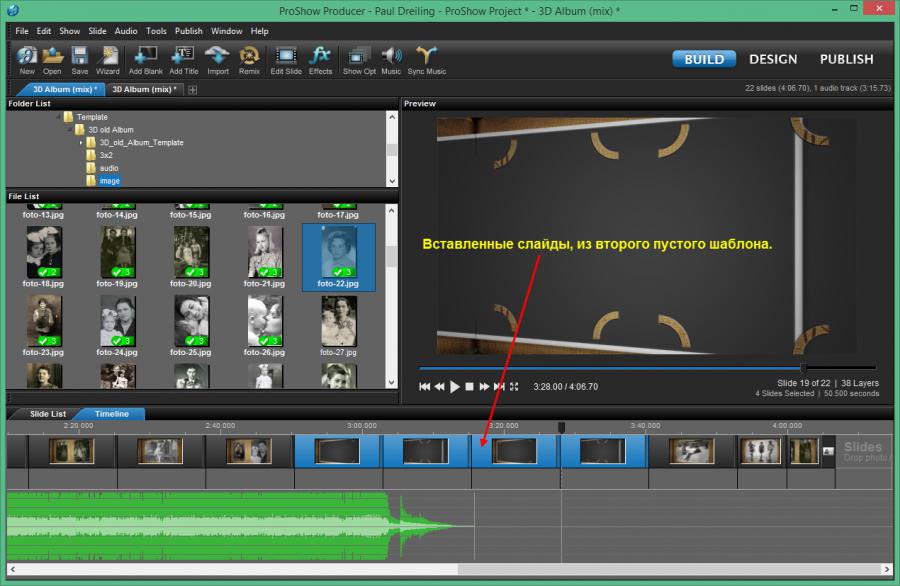
Task: Open a show with the Open icon
Action: coord(52,60)
